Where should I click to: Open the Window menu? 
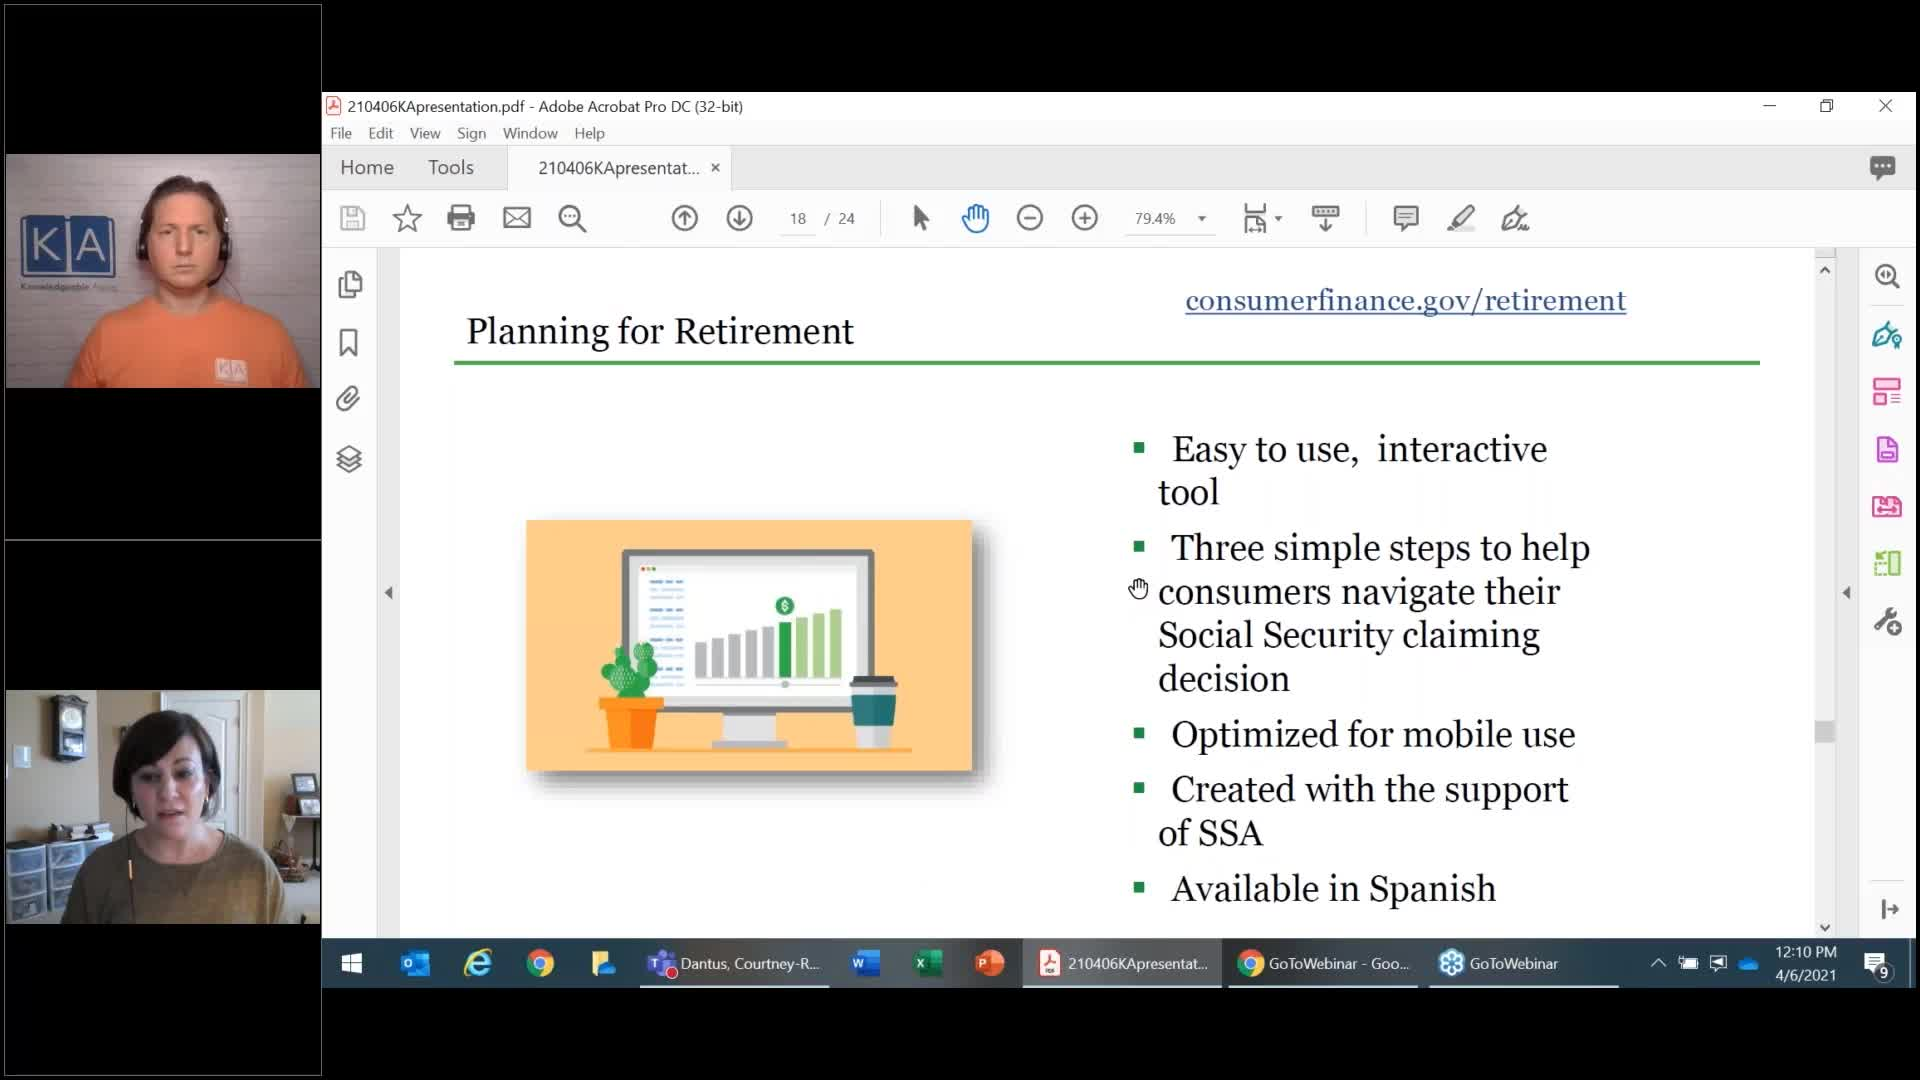pyautogui.click(x=530, y=133)
